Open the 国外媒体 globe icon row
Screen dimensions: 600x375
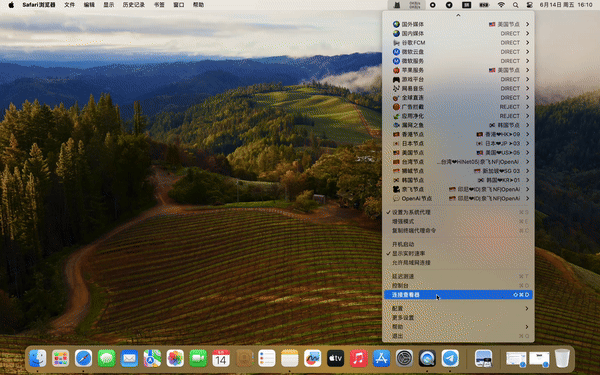coord(458,24)
